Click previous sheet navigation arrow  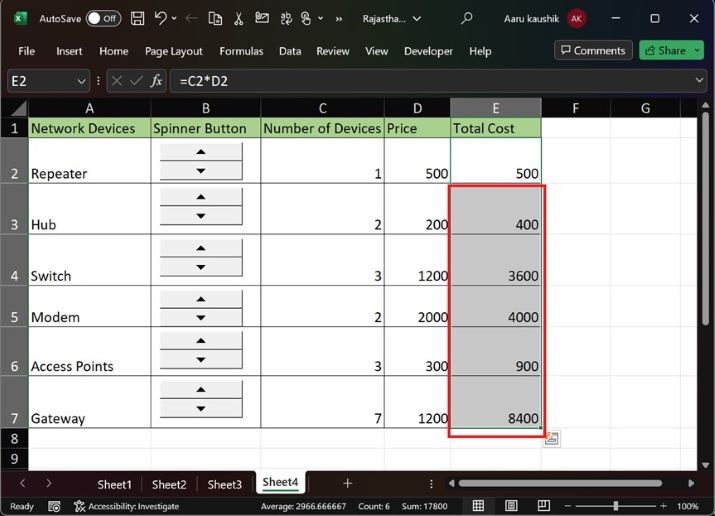(23, 483)
